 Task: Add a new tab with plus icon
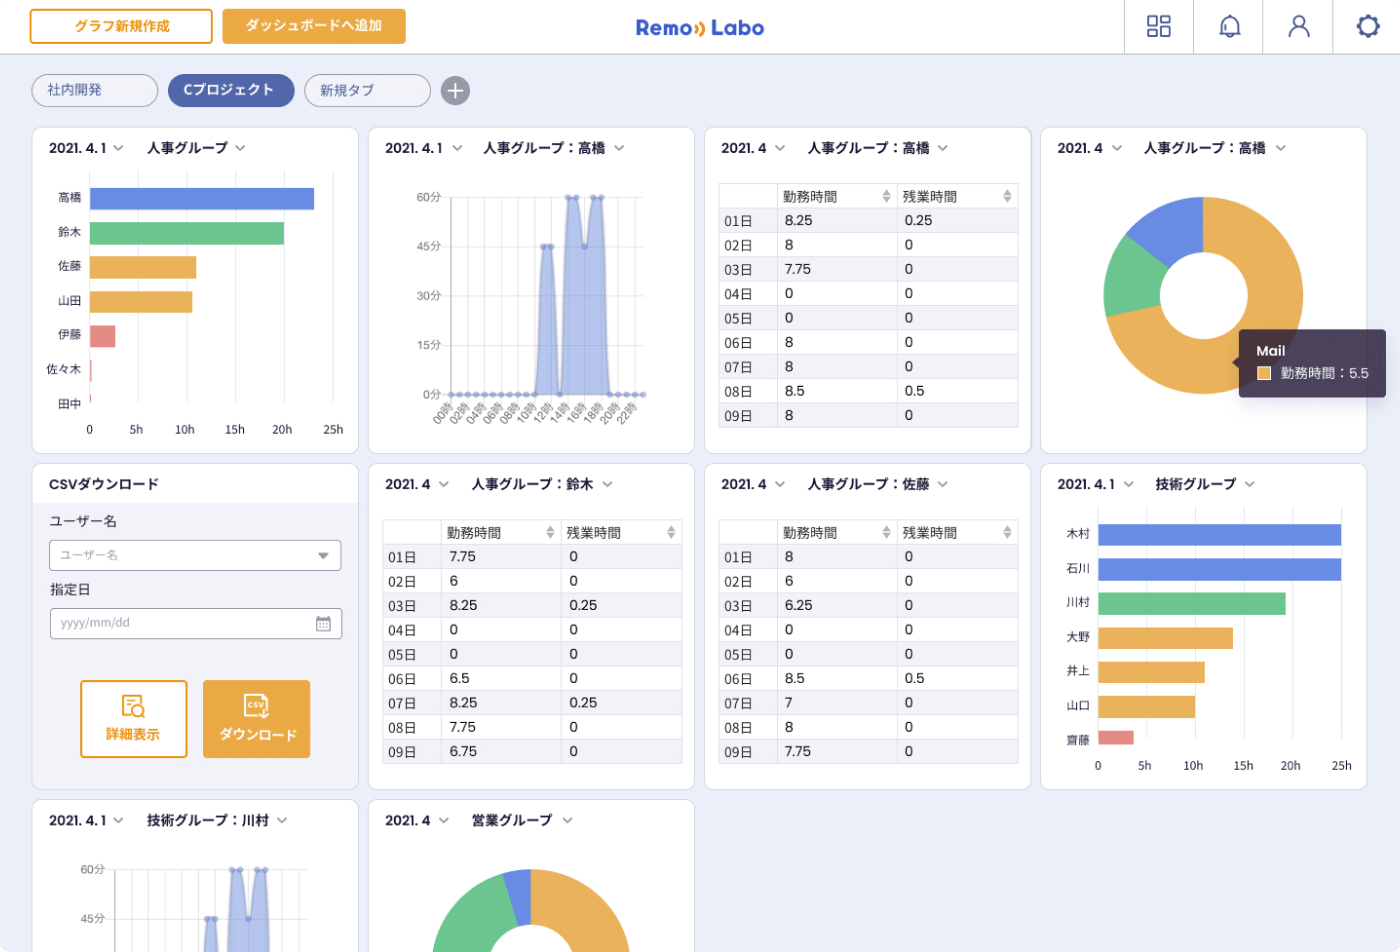(455, 91)
